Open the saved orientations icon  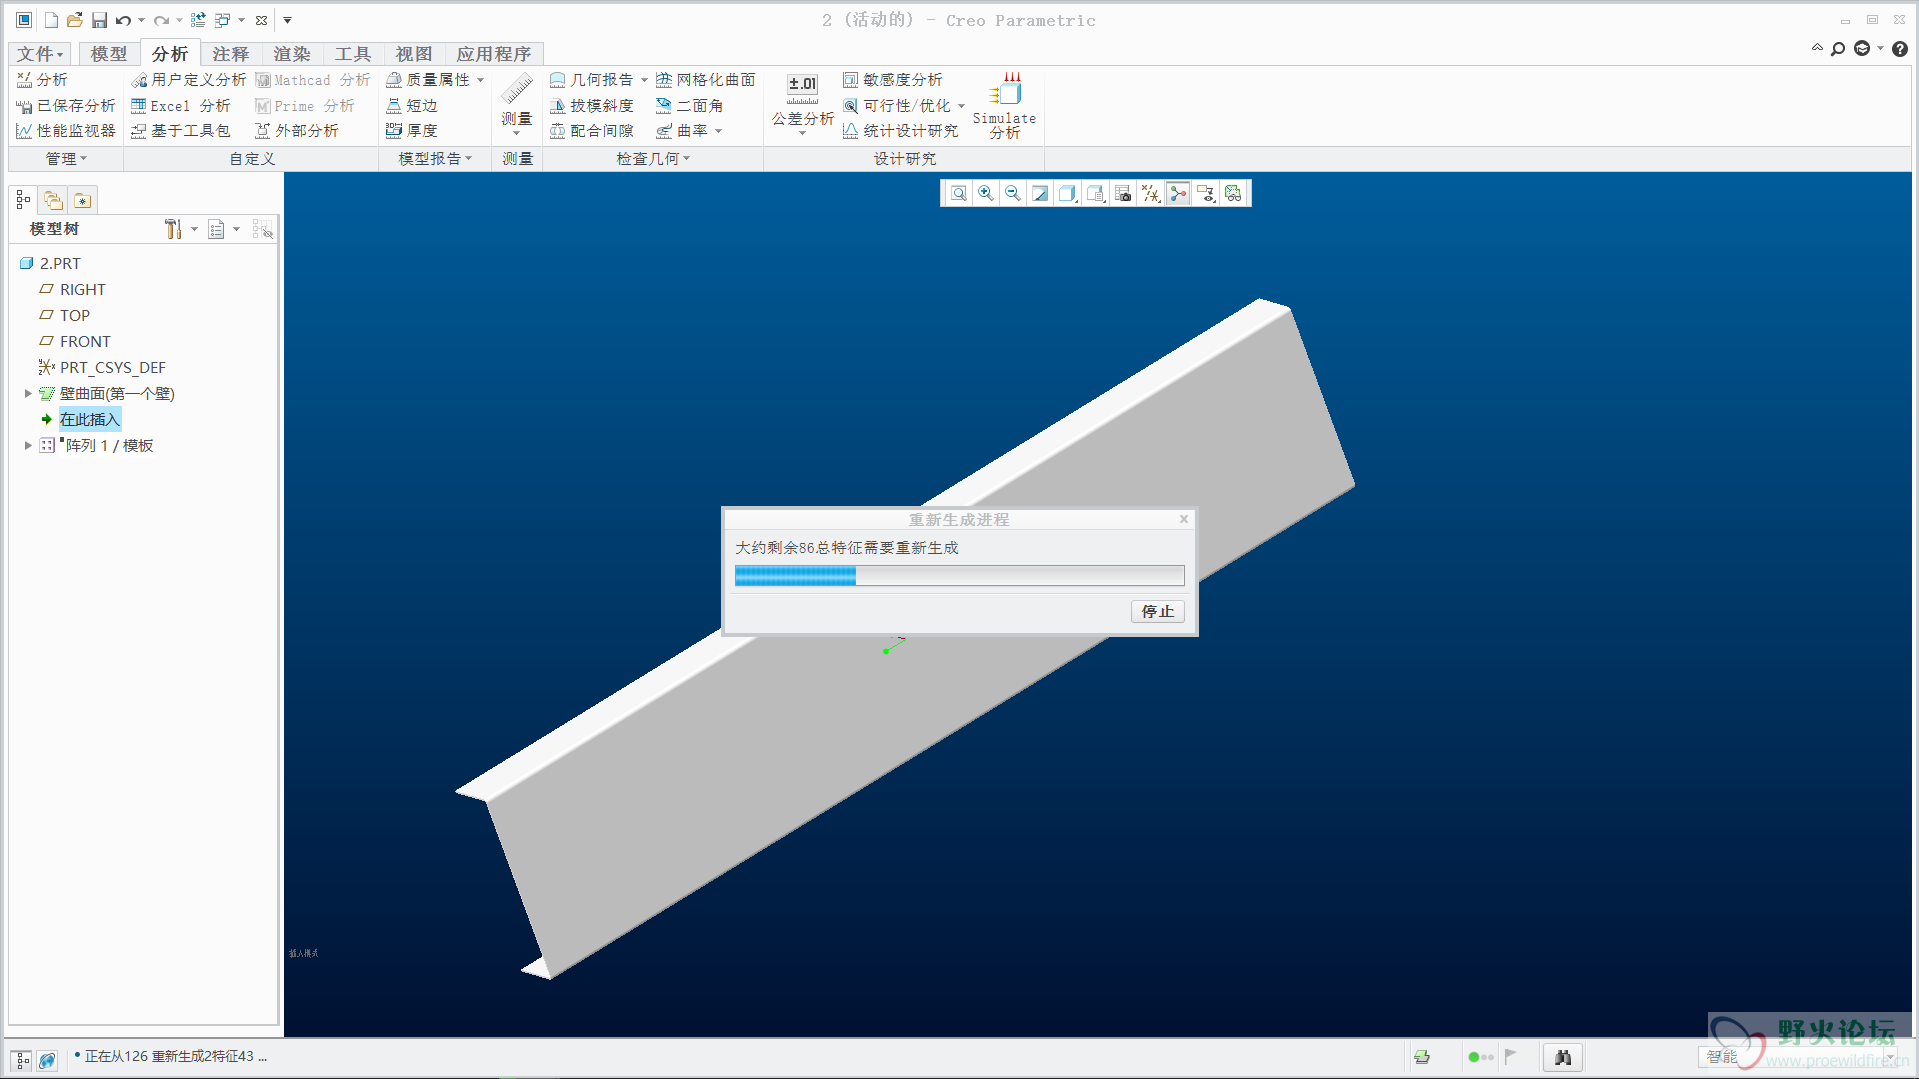click(1096, 194)
